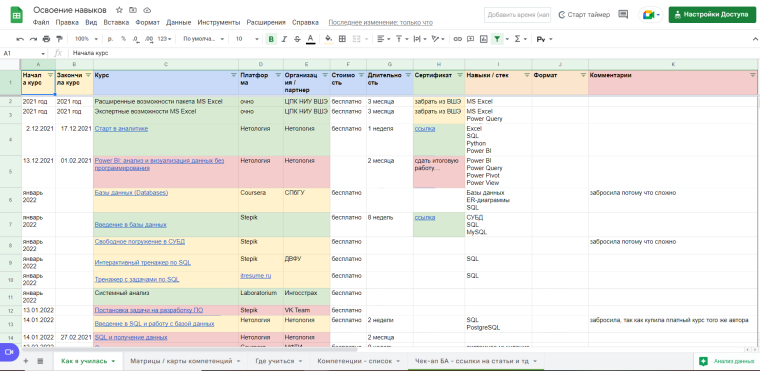Click the insert chart icon
This screenshot has width=760, height=371.
pos(483,39)
